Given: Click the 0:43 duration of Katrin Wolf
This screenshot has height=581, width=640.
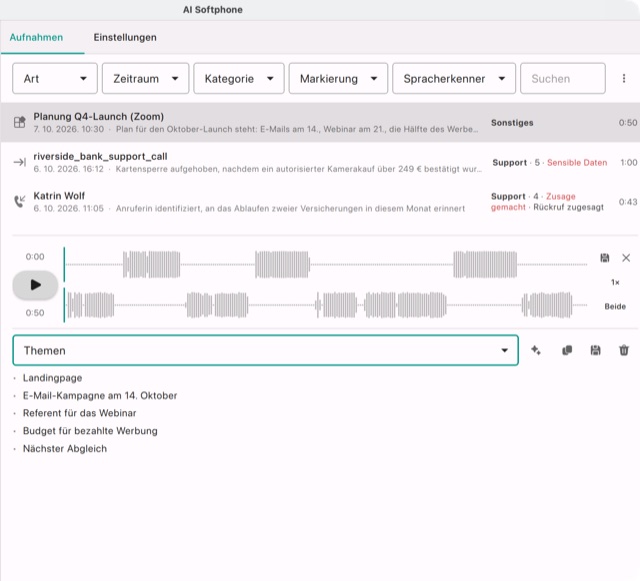Looking at the screenshot, I should tap(628, 202).
